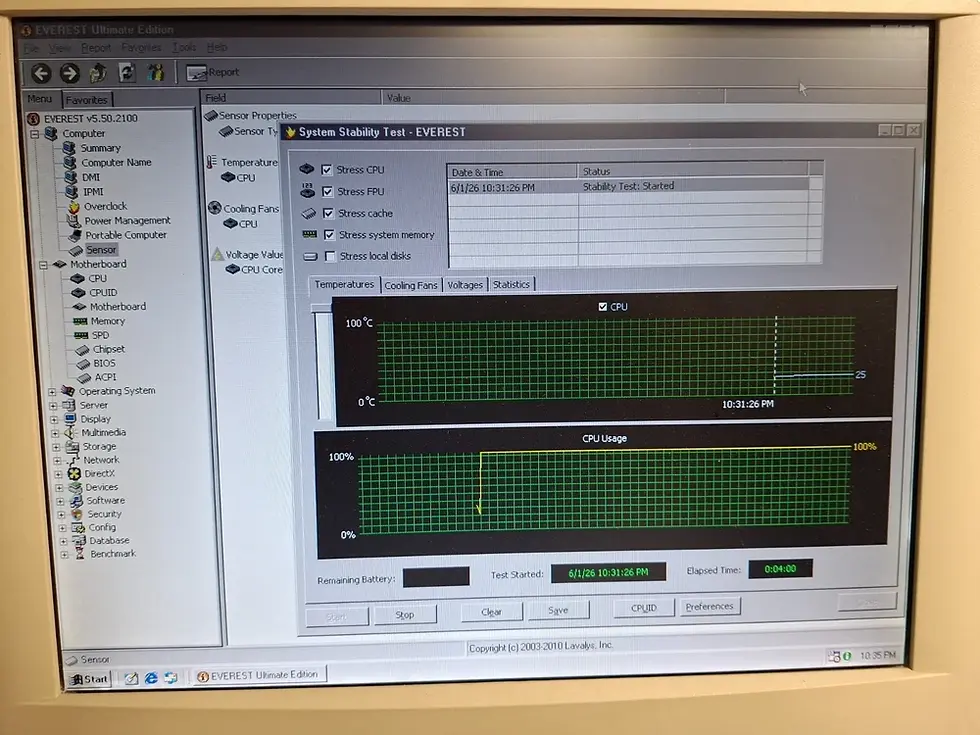Expand the Operating System tree node
The width and height of the screenshot is (980, 735).
tap(52, 392)
